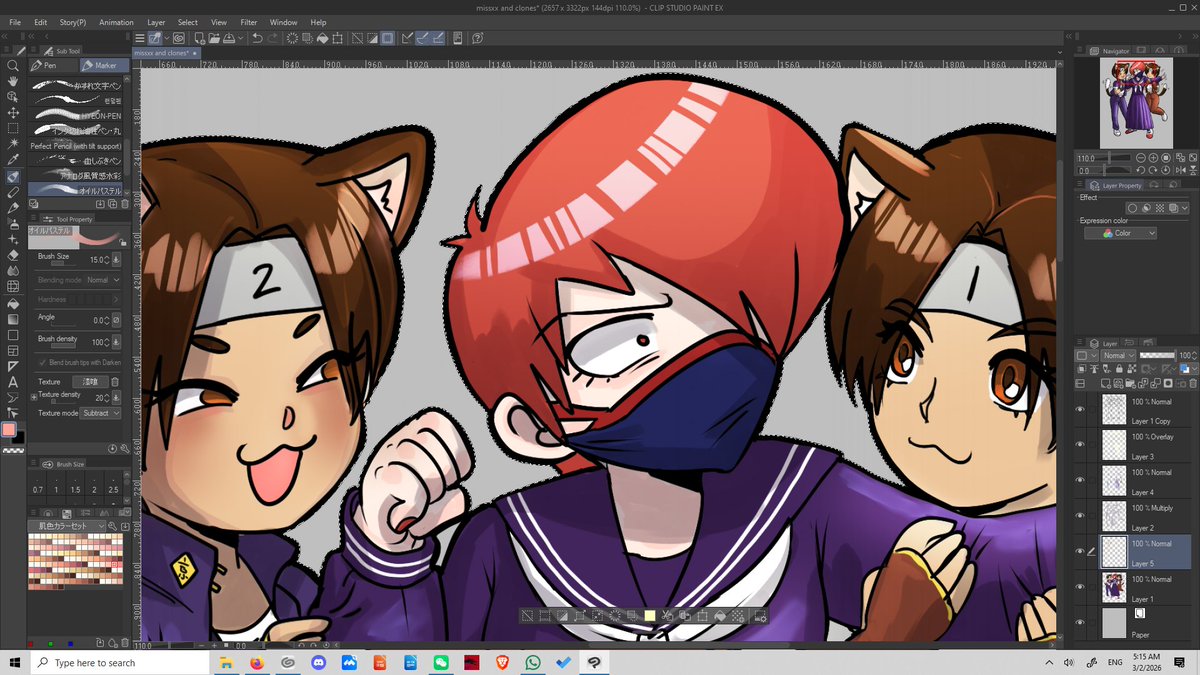Hide Layer 3 with its eye icon

click(x=1080, y=444)
